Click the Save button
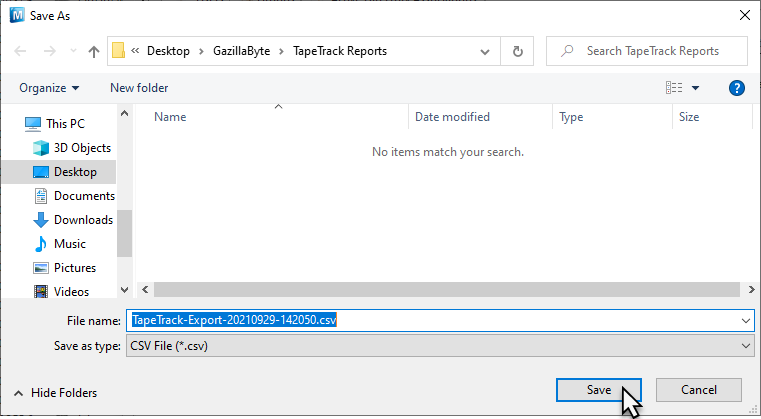Image resolution: width=761 pixels, height=419 pixels. click(x=598, y=390)
